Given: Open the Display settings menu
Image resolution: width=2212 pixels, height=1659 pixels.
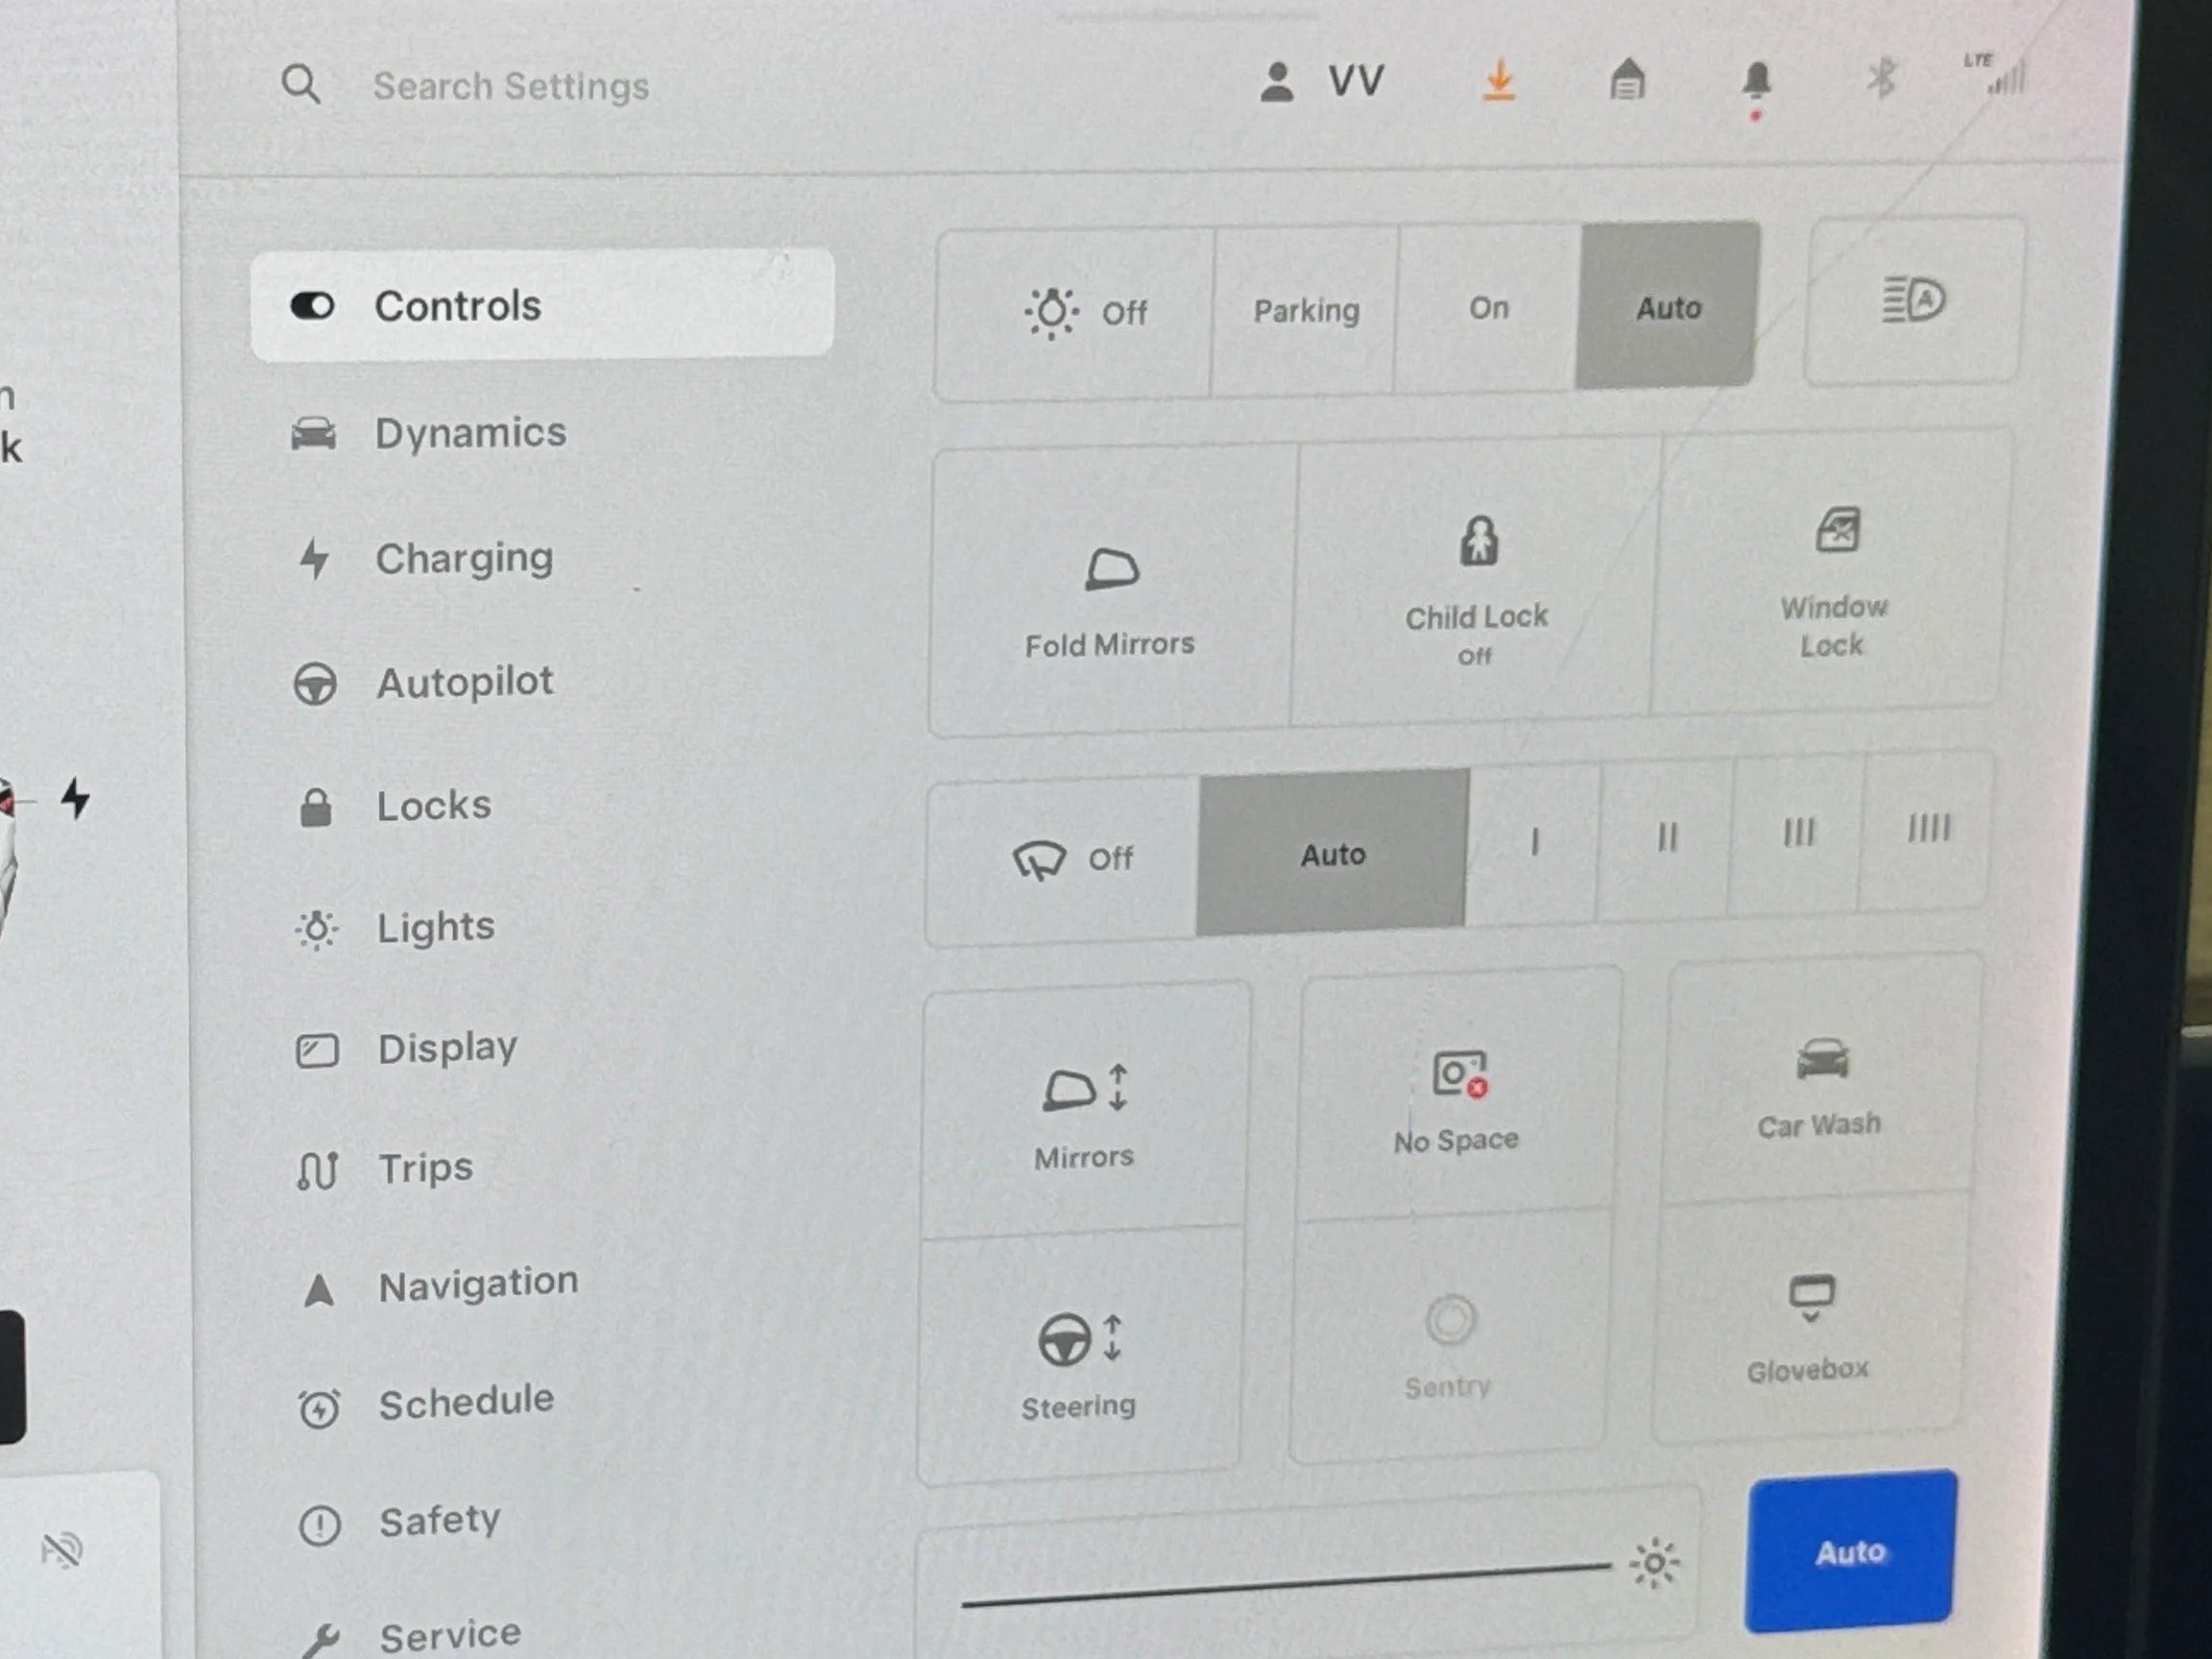Looking at the screenshot, I should click(x=407, y=1049).
